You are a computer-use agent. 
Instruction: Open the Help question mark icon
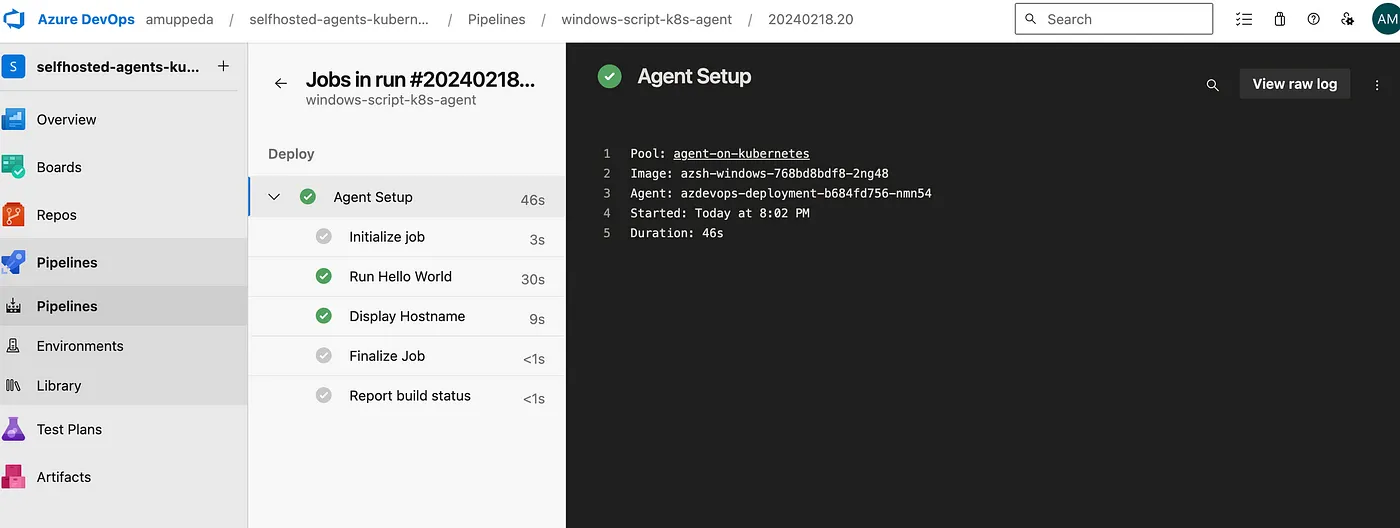[1313, 19]
